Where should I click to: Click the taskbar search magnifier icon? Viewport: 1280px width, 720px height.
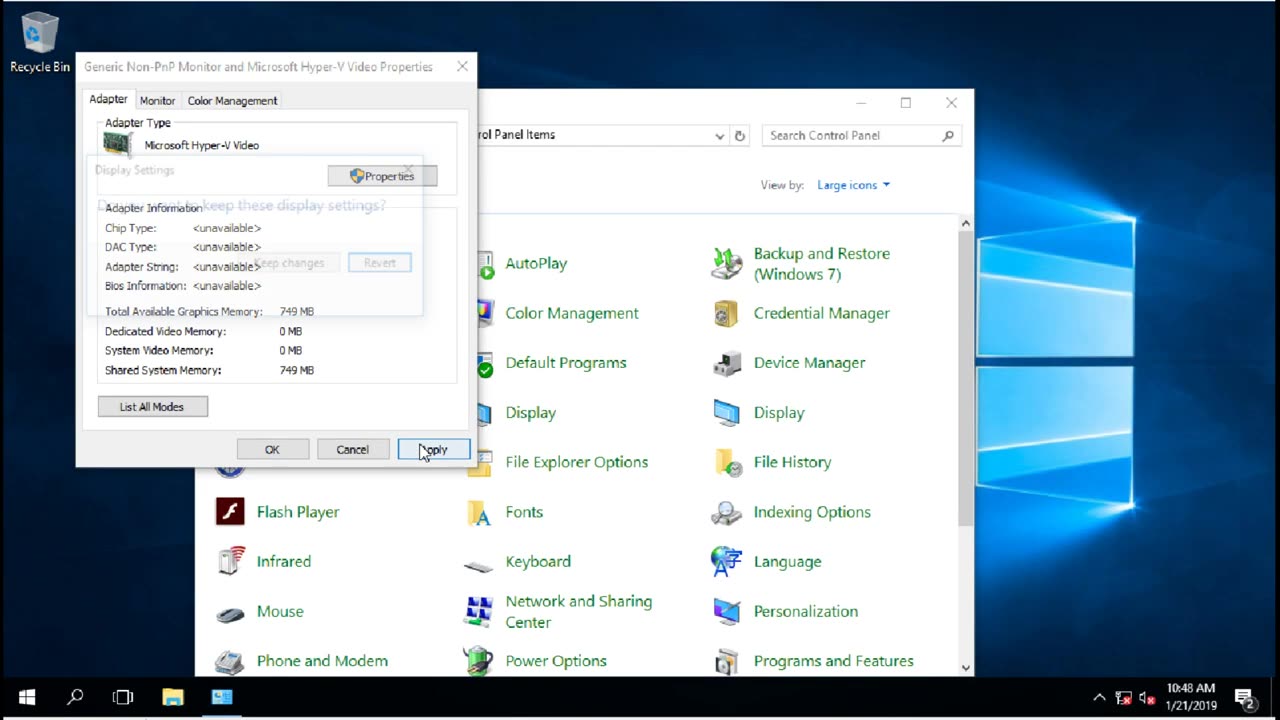pyautogui.click(x=75, y=697)
